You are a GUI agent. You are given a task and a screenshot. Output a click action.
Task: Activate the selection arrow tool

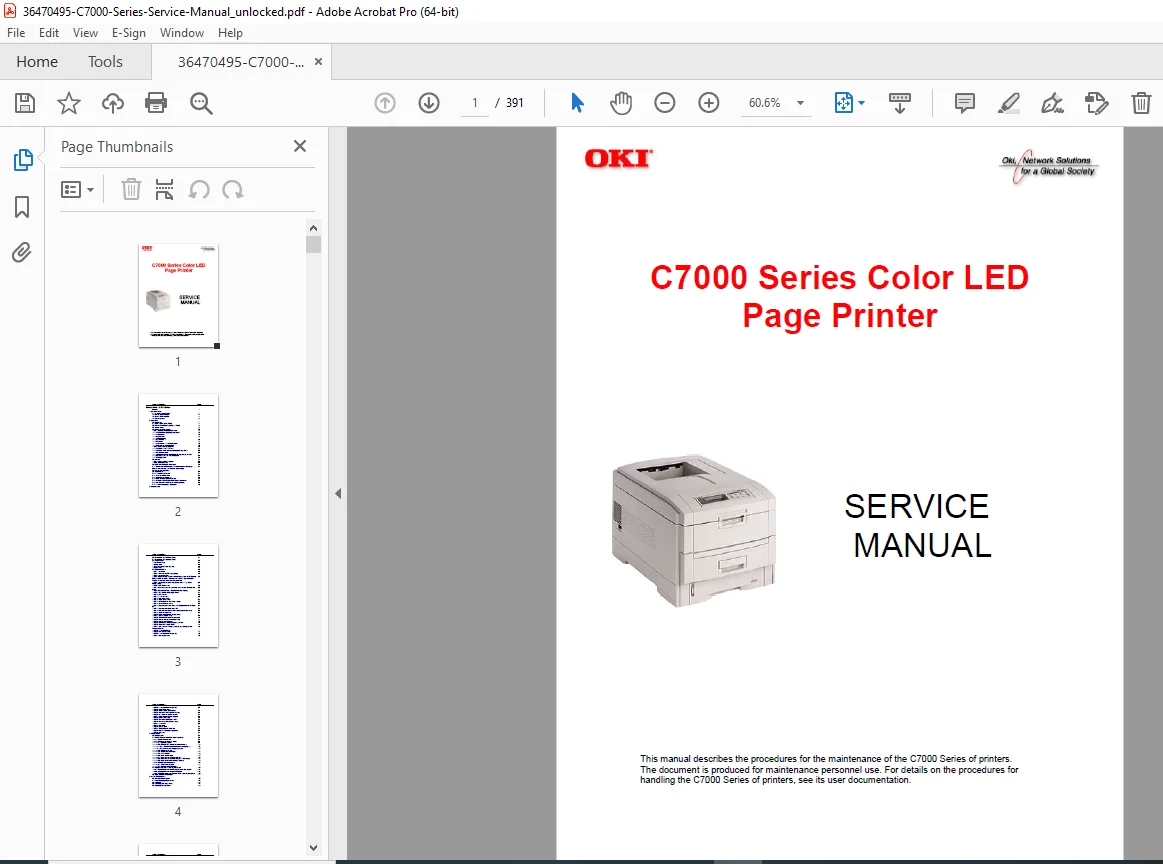point(577,103)
